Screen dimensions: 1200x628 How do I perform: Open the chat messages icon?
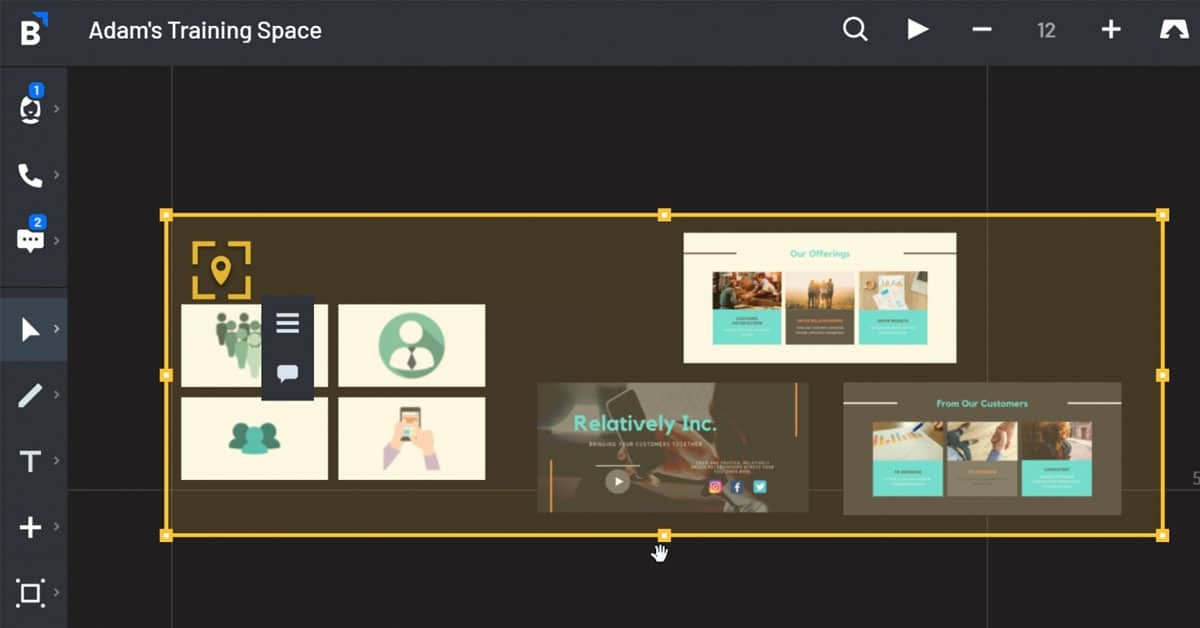point(31,240)
